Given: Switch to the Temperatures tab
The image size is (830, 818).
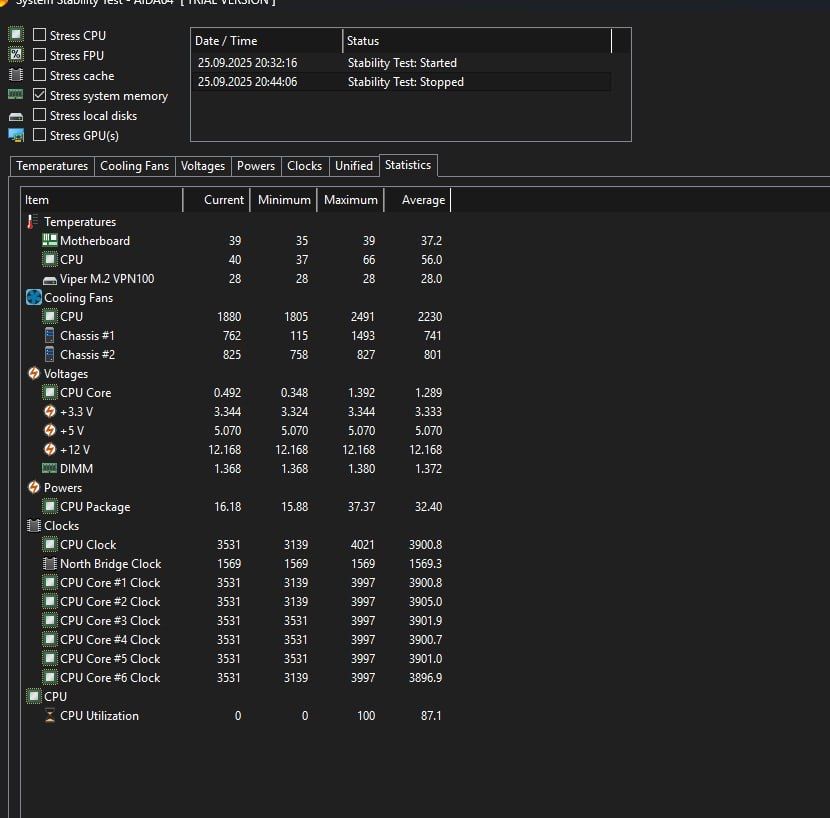Looking at the screenshot, I should [x=52, y=166].
